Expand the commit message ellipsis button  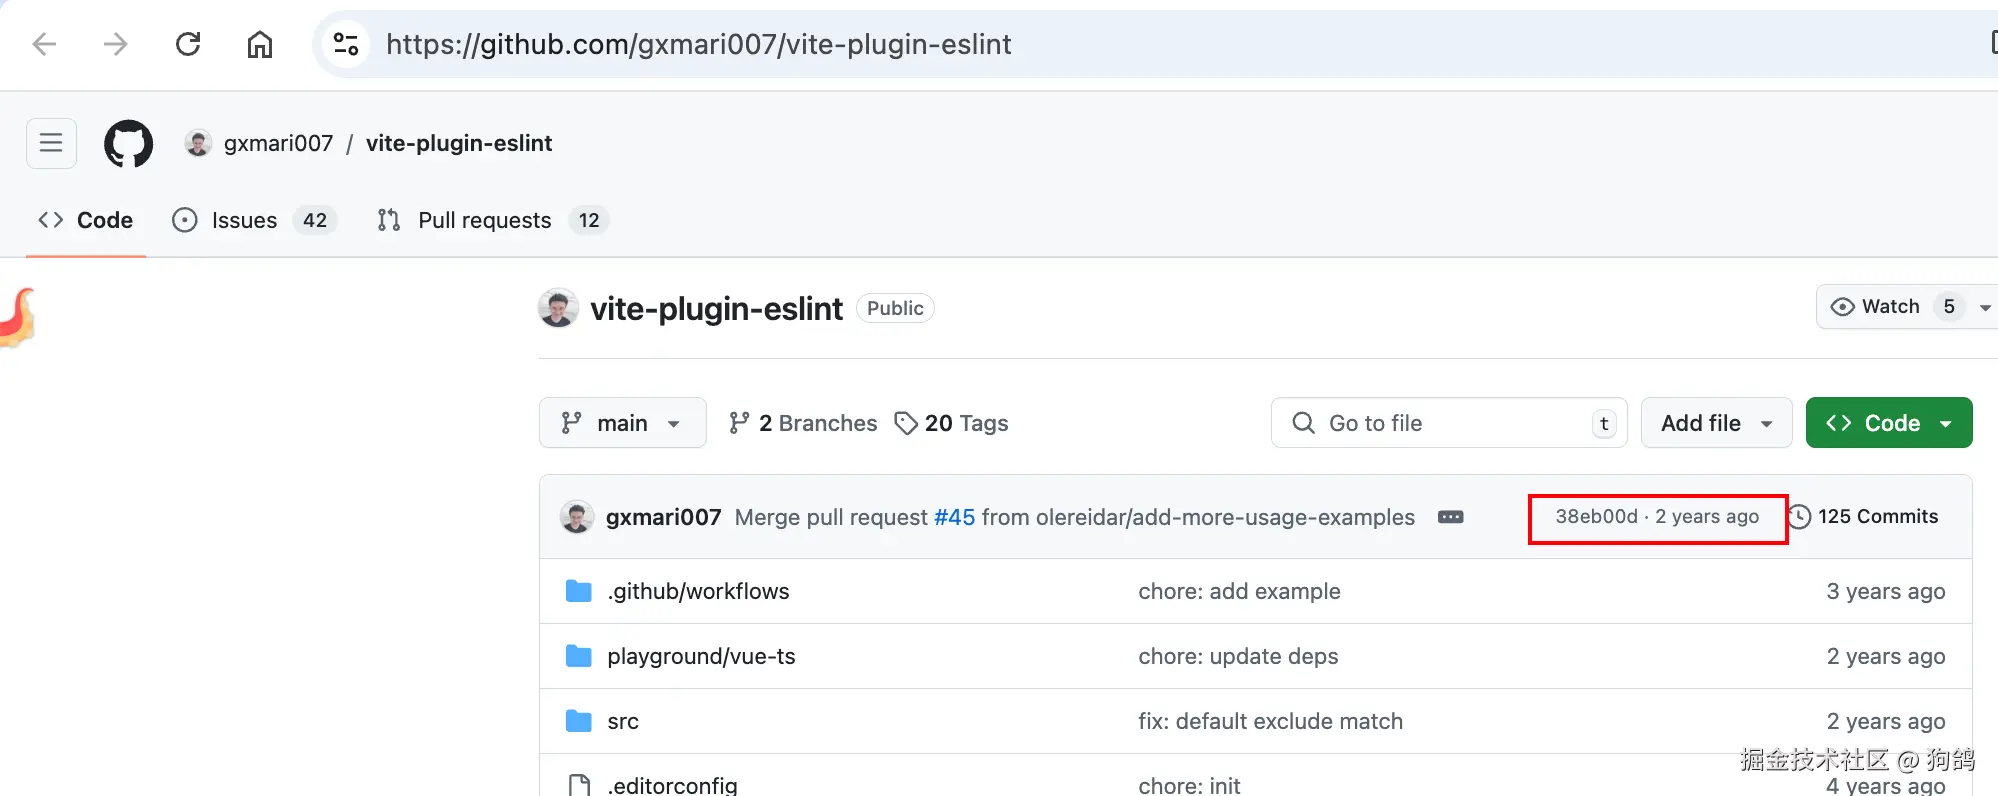point(1451,517)
